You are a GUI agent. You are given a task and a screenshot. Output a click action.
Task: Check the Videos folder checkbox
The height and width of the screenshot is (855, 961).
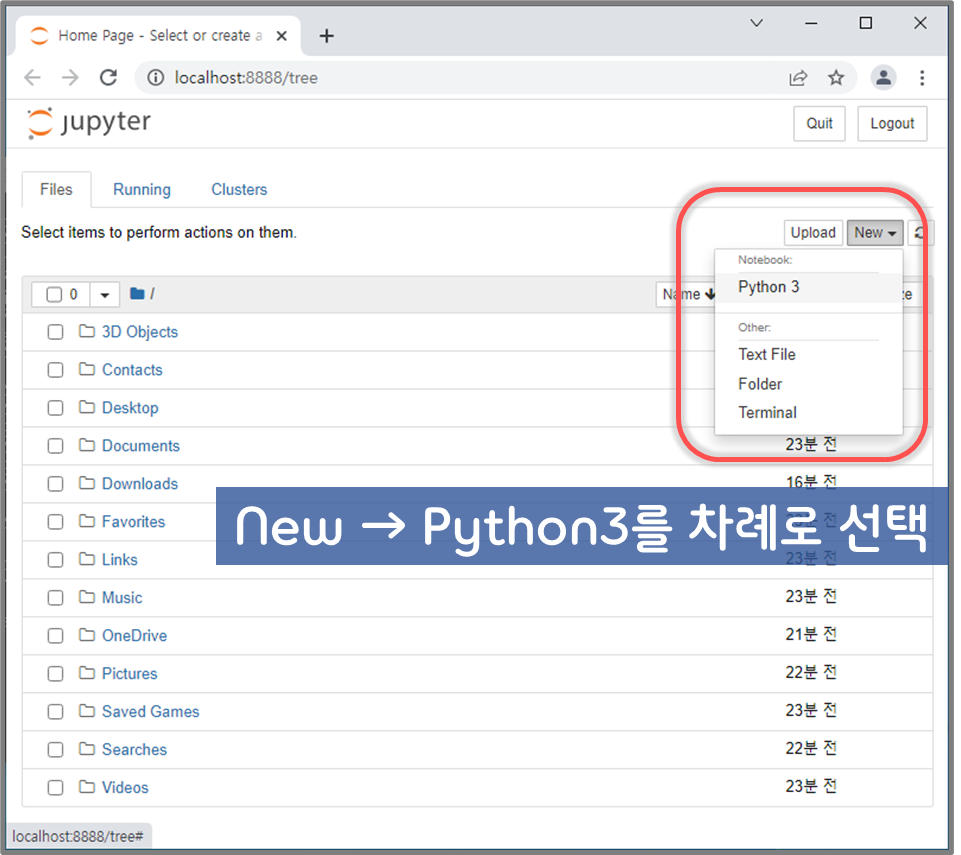(56, 788)
